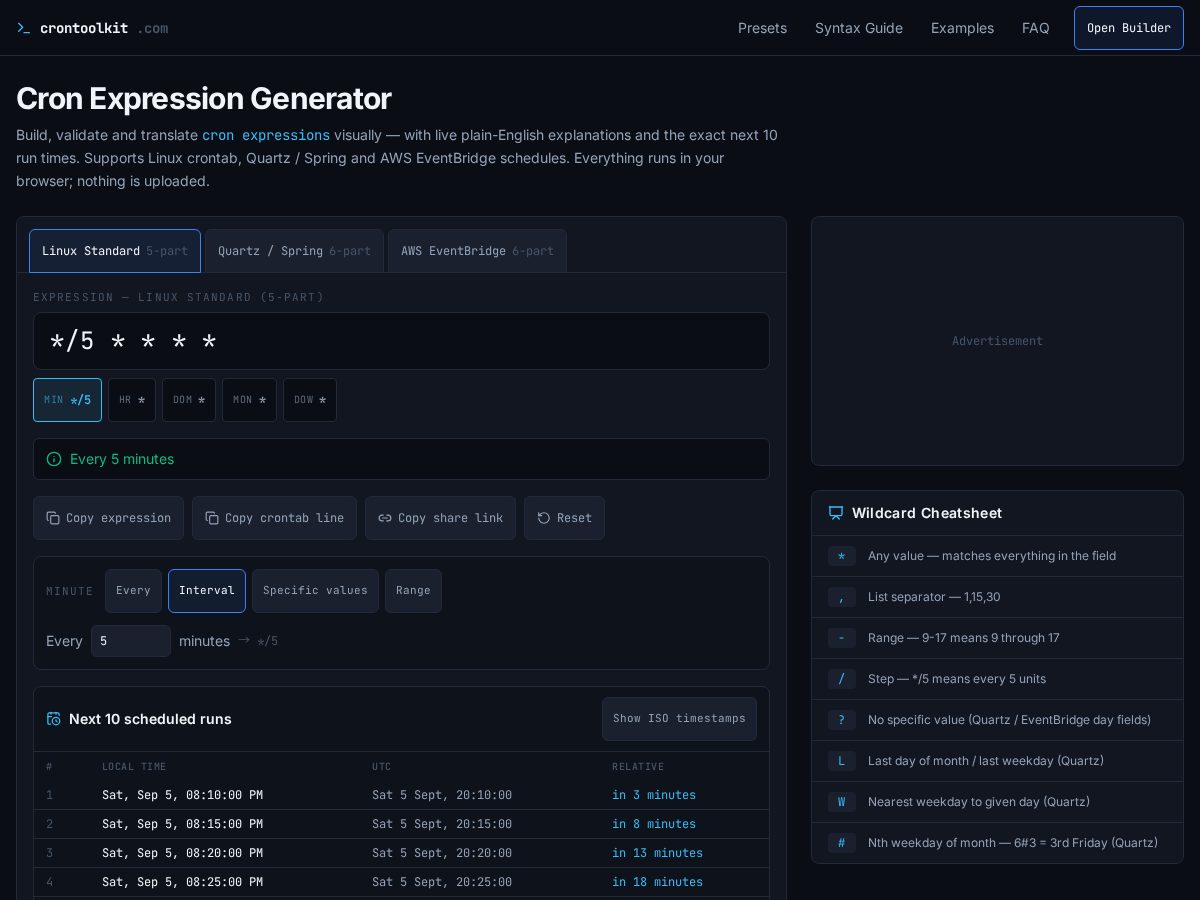
Task: Click the cron expression text box
Action: (401, 341)
